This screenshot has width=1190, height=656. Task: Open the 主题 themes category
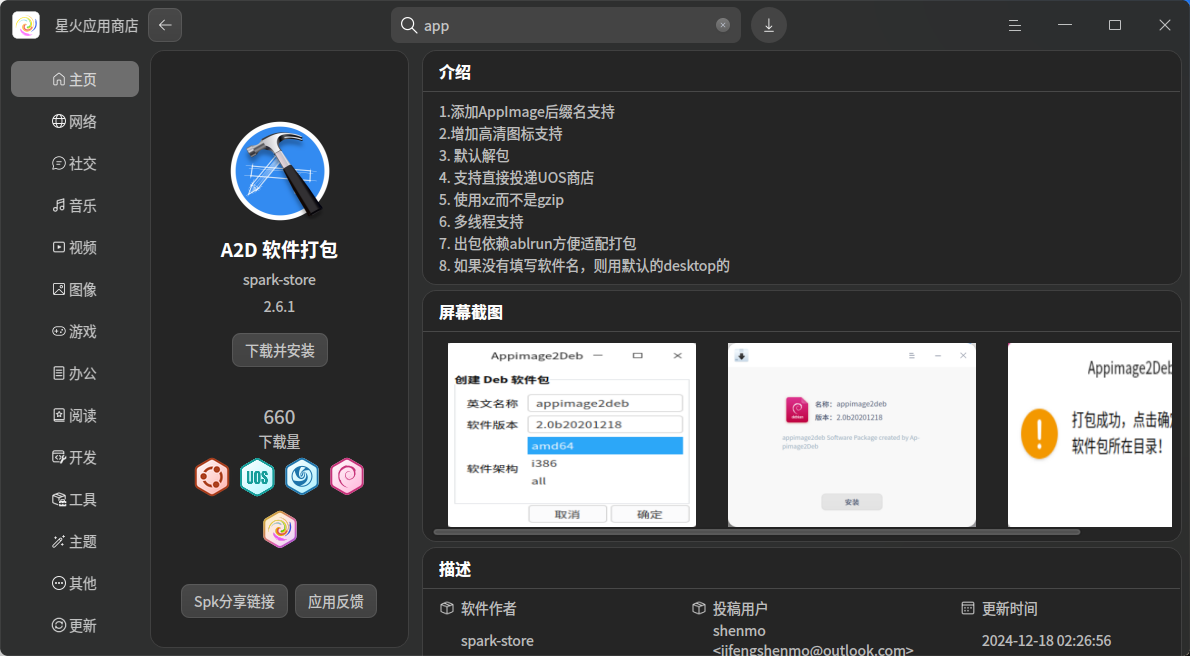coord(74,541)
